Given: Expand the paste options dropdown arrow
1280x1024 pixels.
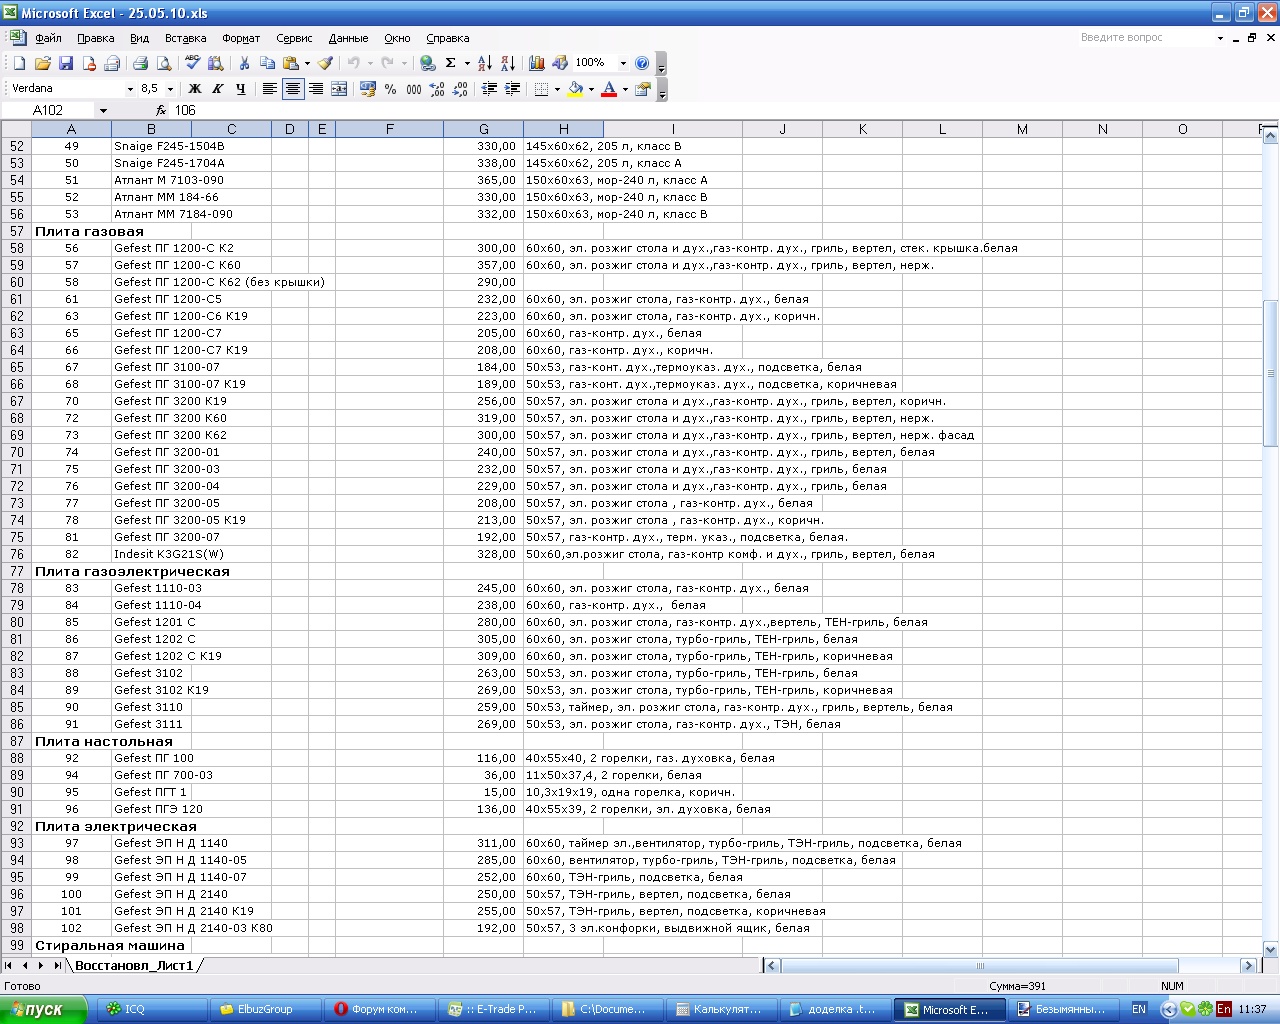Looking at the screenshot, I should point(307,63).
